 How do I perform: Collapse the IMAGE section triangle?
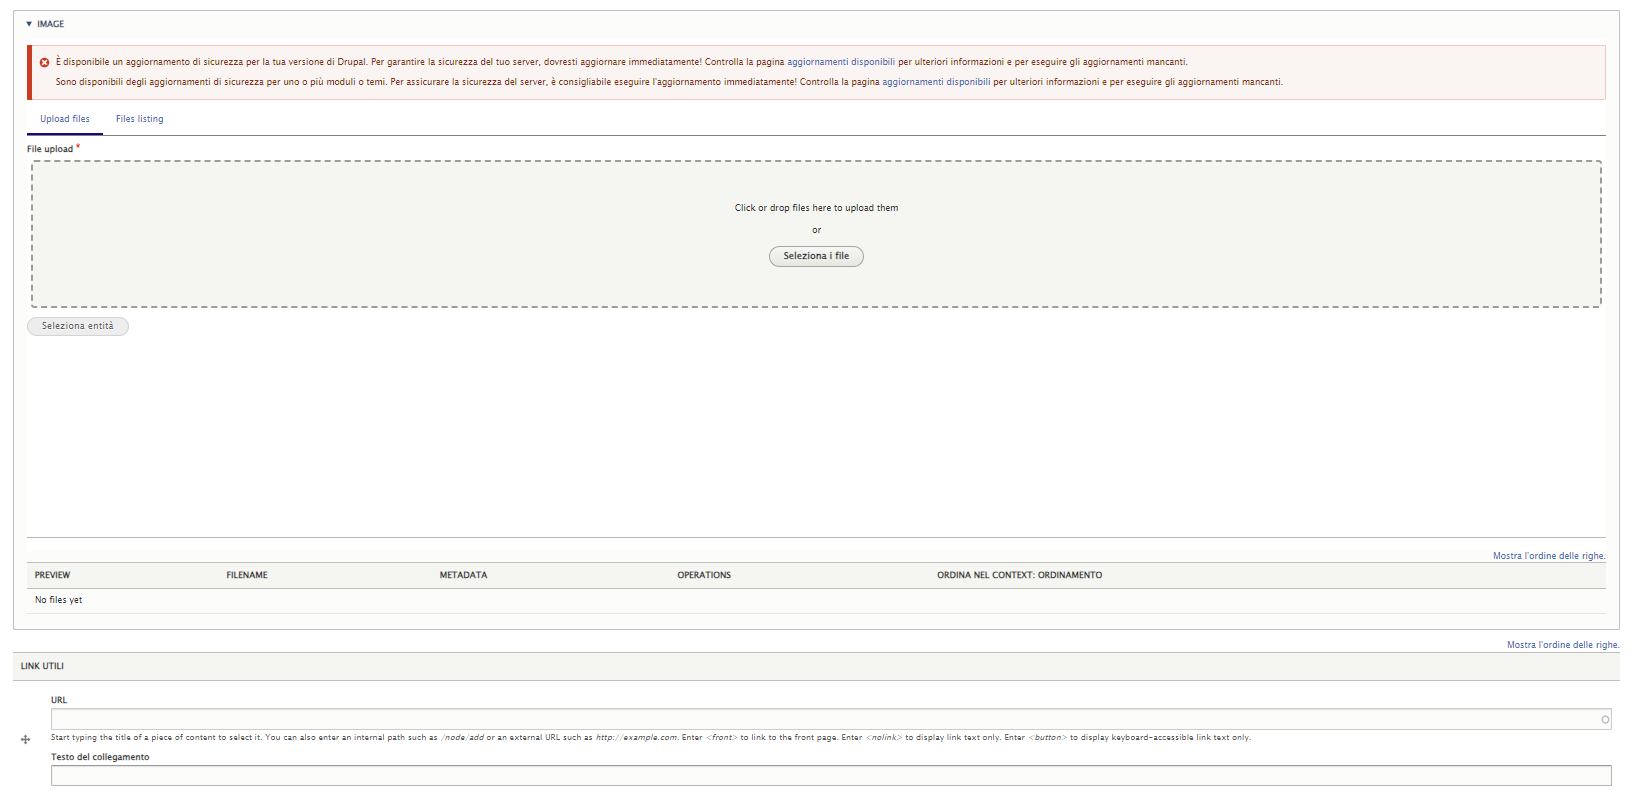pos(29,24)
